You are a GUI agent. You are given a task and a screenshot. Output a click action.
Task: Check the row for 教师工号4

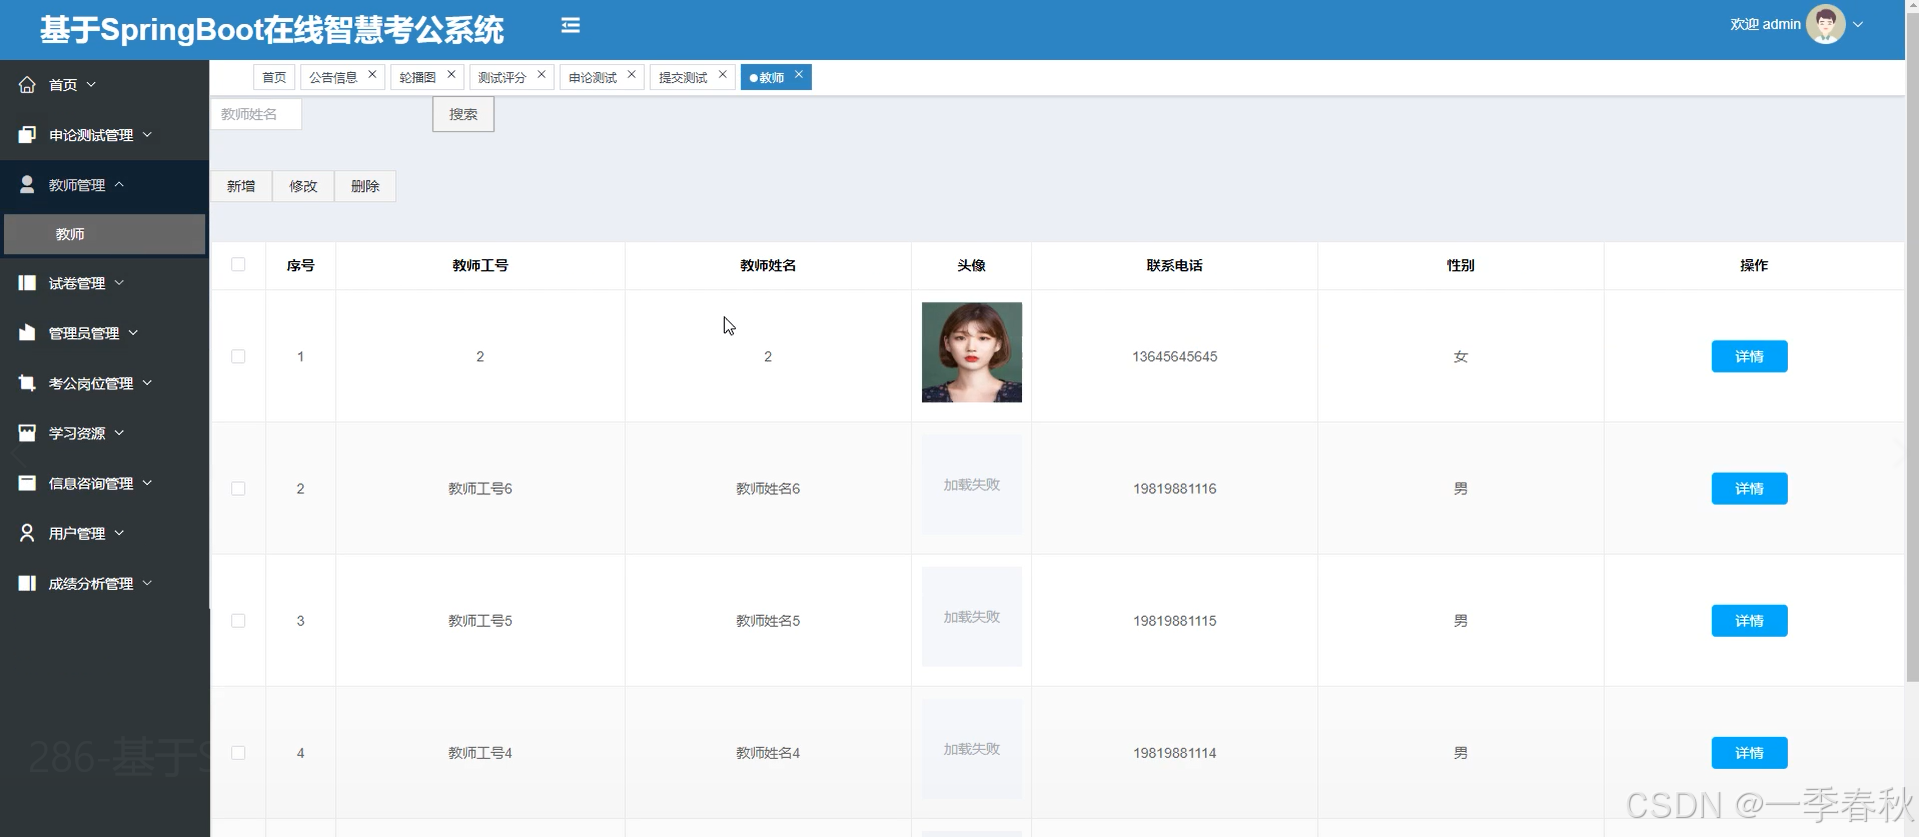pyautogui.click(x=238, y=753)
